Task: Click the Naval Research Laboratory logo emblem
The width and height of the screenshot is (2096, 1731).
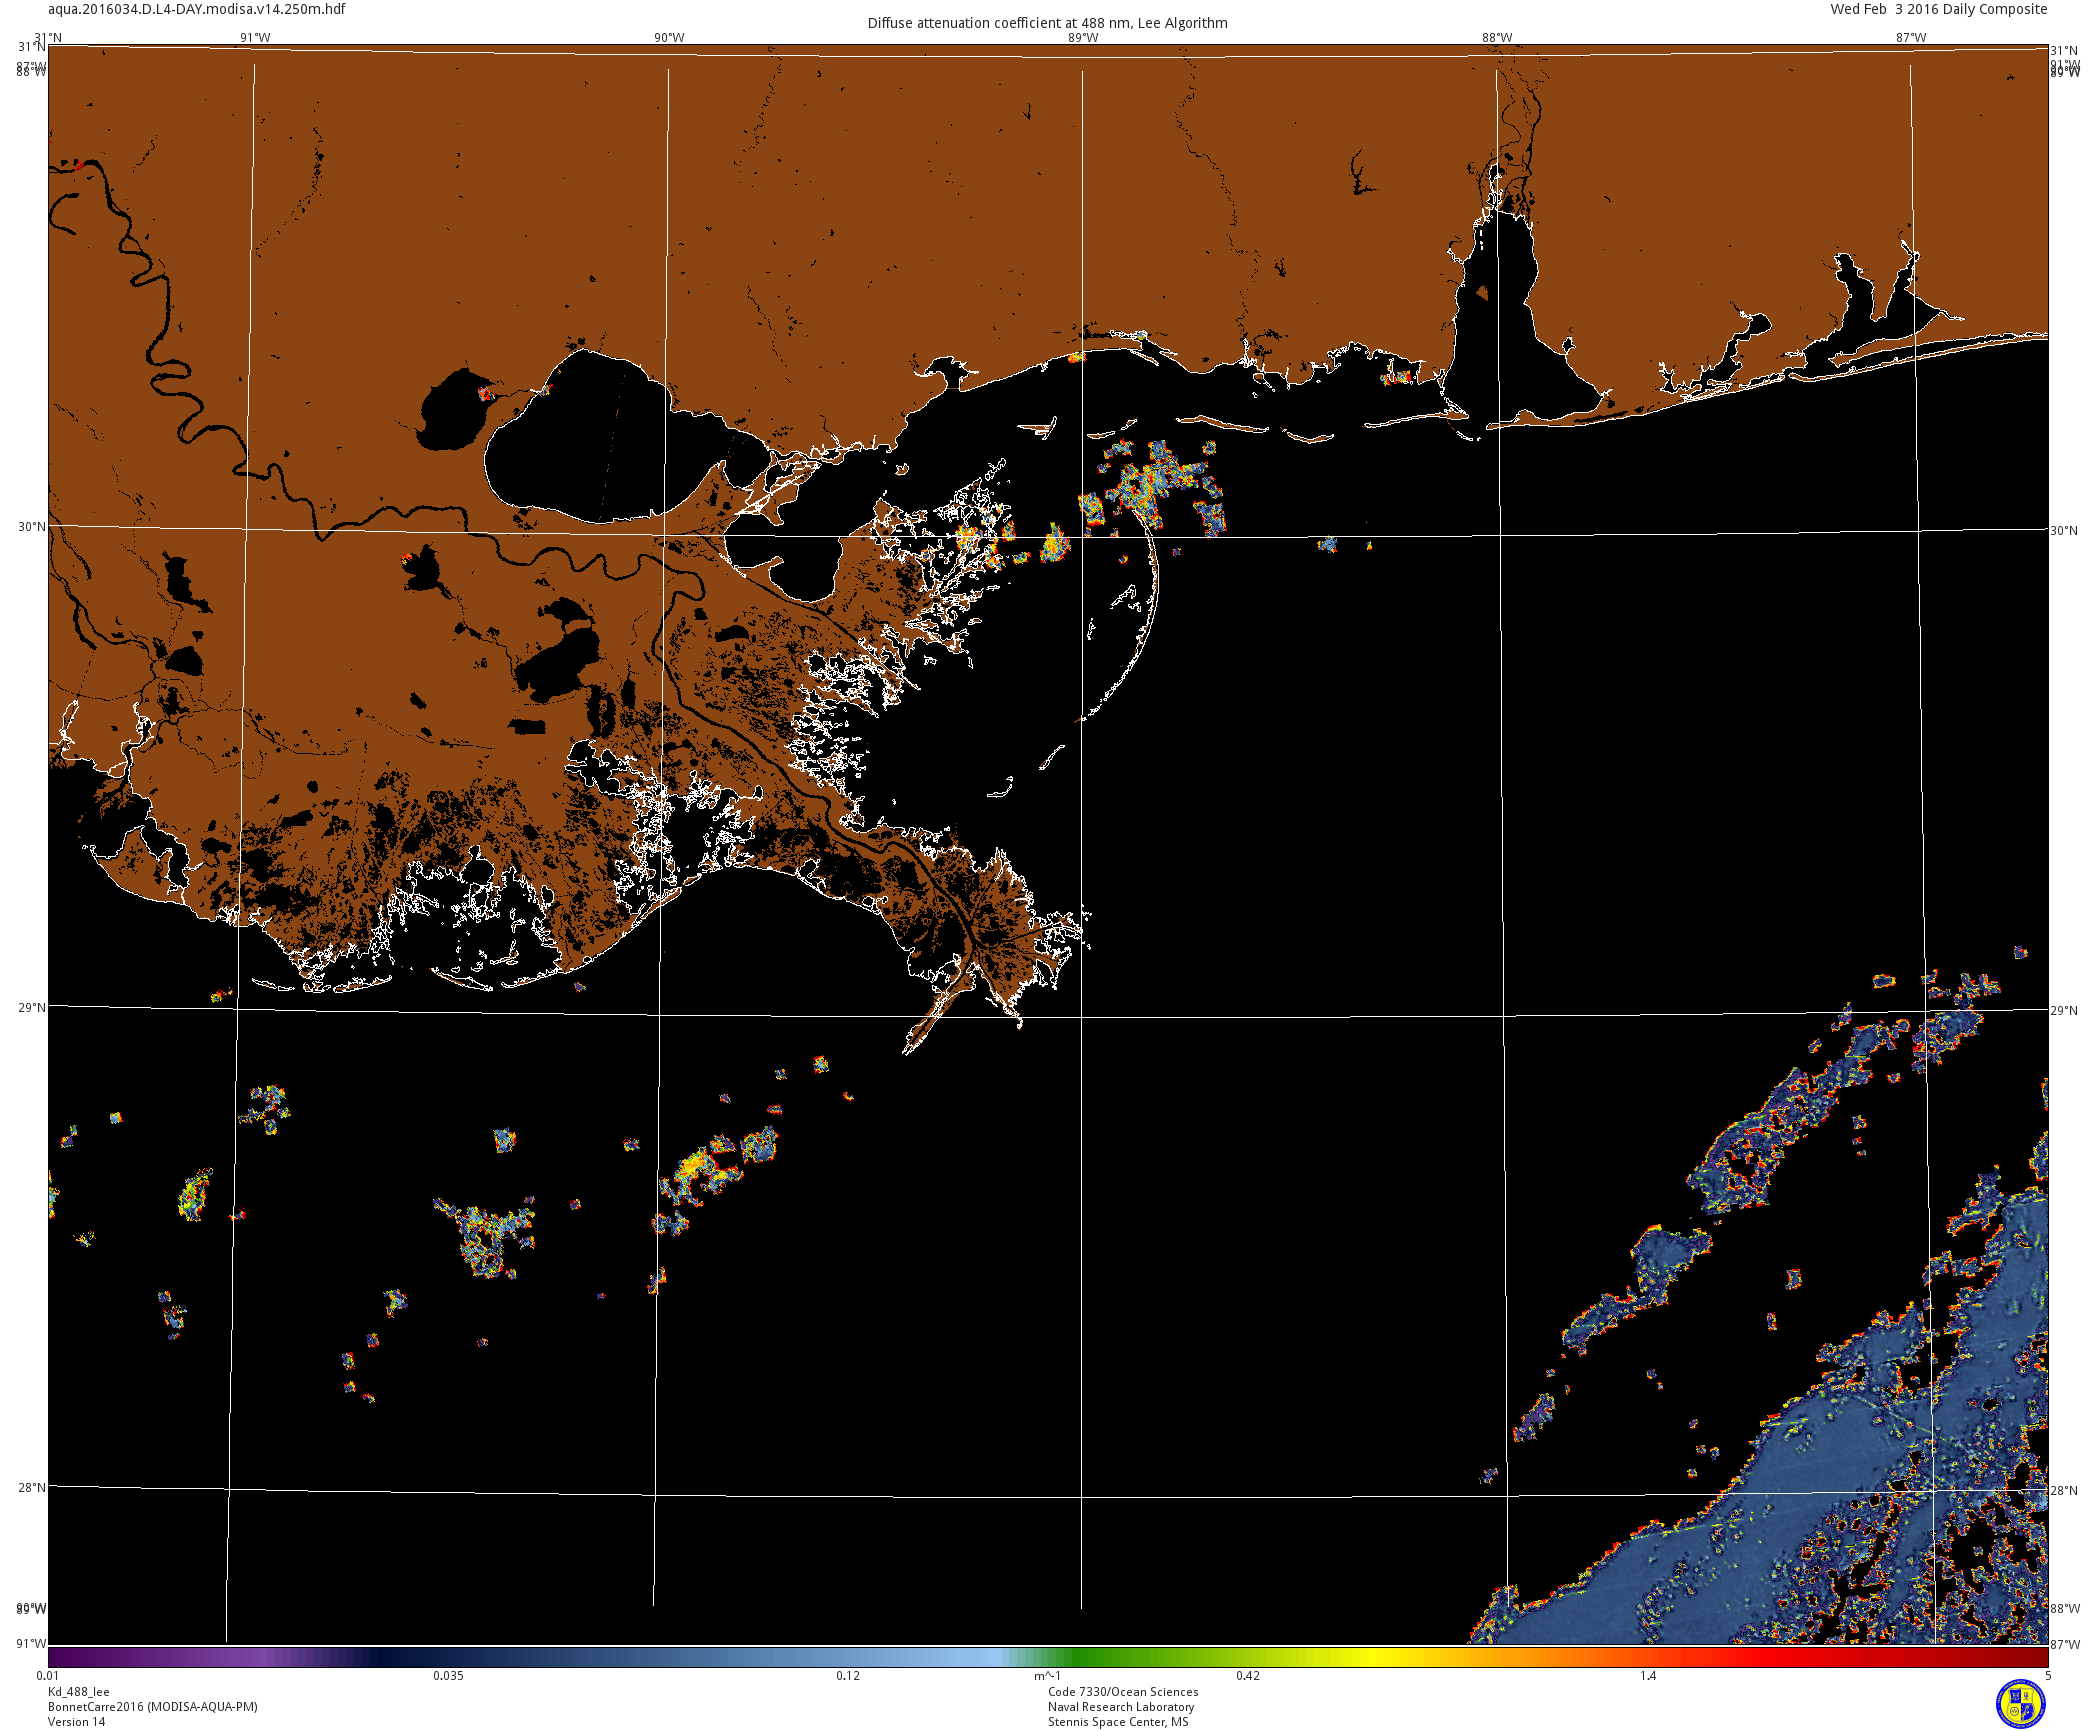Action: pyautogui.click(x=2020, y=1702)
